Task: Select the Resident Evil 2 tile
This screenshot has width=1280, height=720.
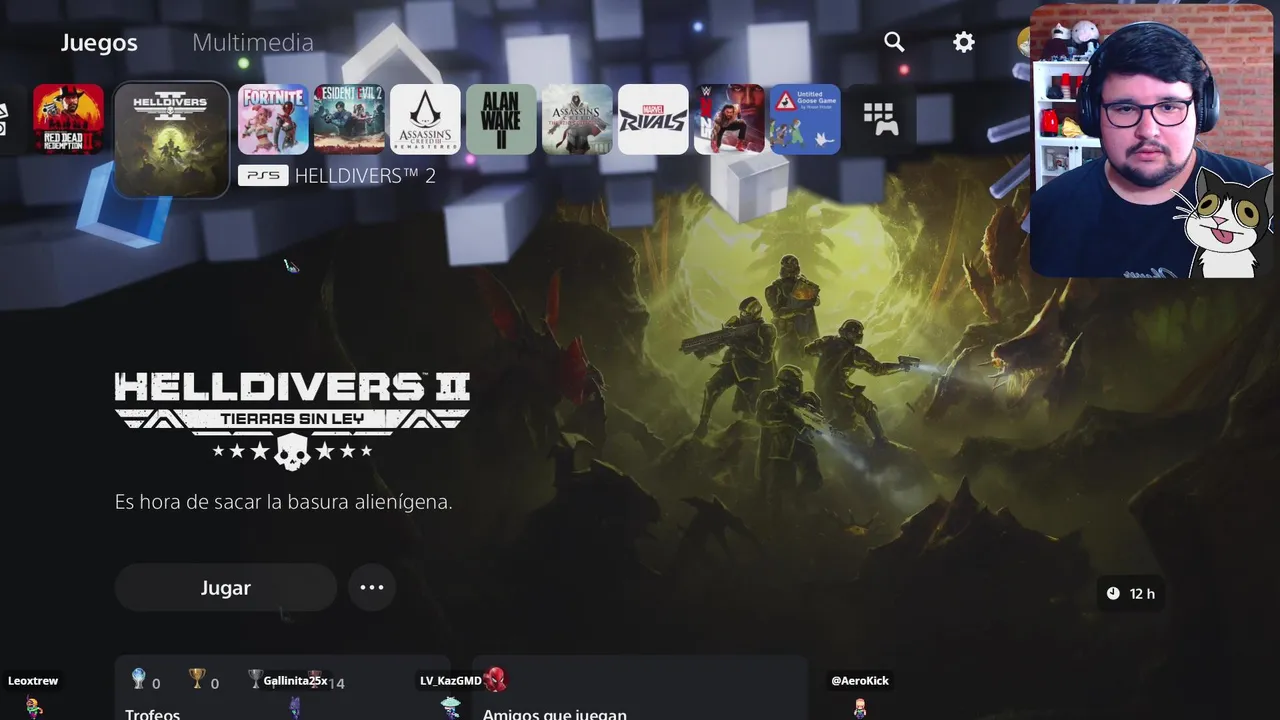Action: click(349, 119)
